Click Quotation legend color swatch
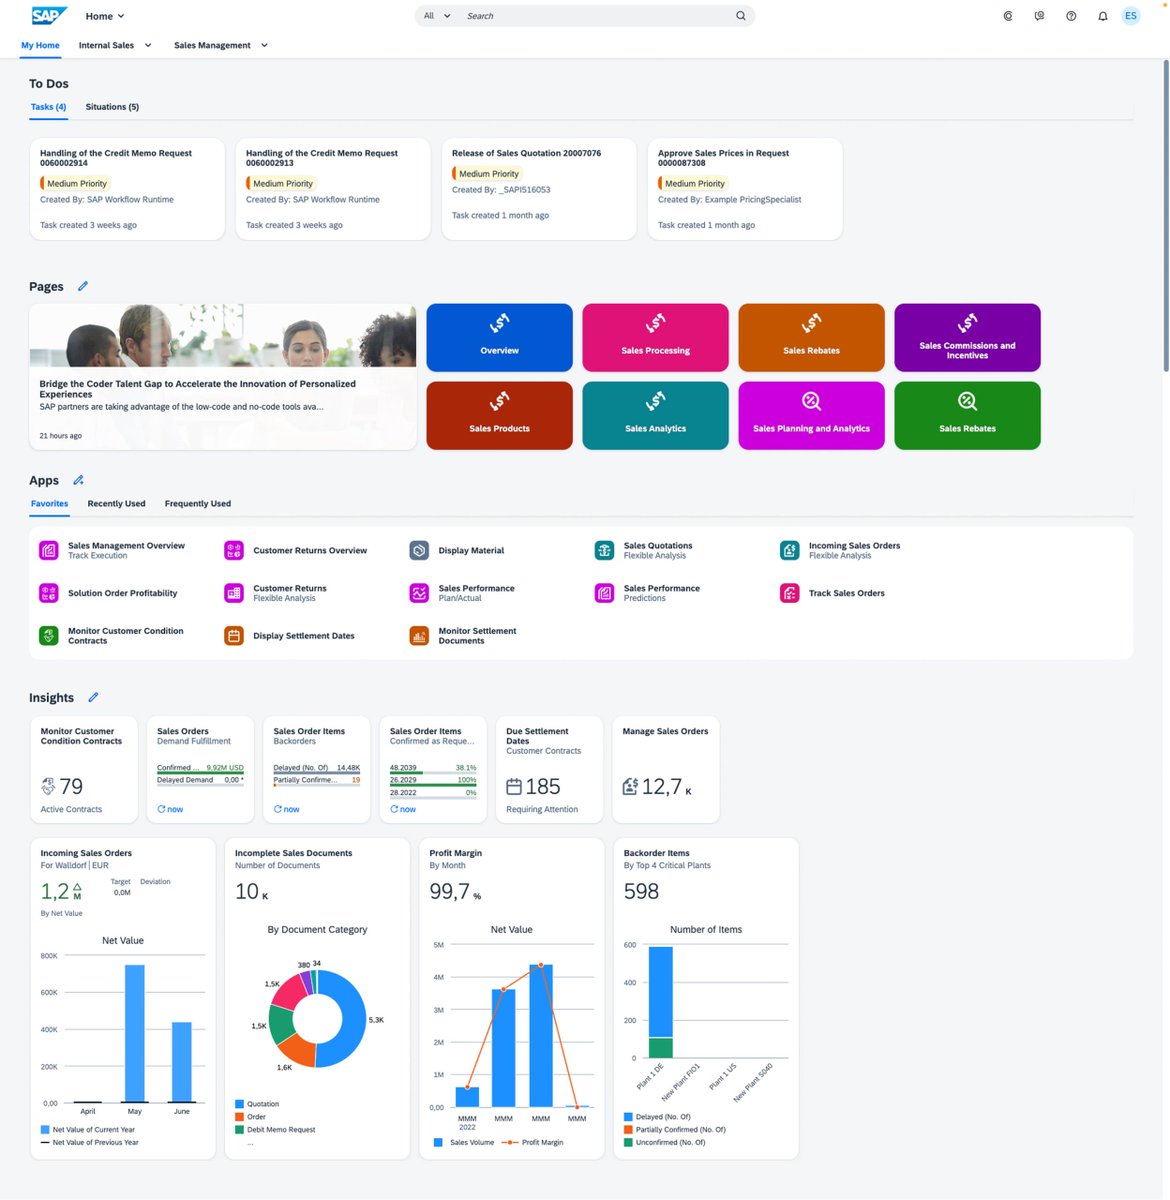This screenshot has width=1170, height=1200. click(x=239, y=1104)
